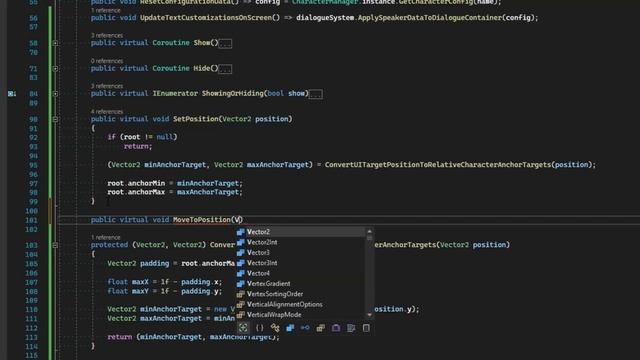Click the inheritance margin glyph at line 84
The height and width of the screenshot is (360, 640).
(x=12, y=94)
